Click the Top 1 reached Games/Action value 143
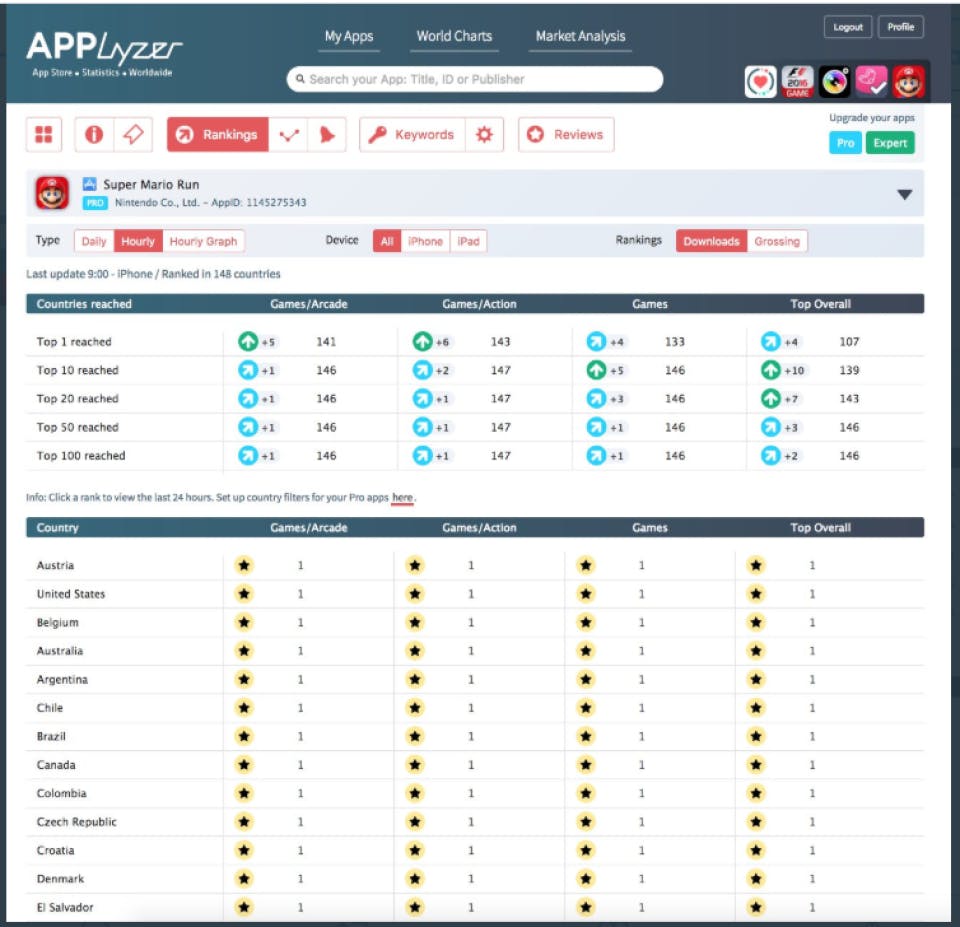 click(500, 342)
